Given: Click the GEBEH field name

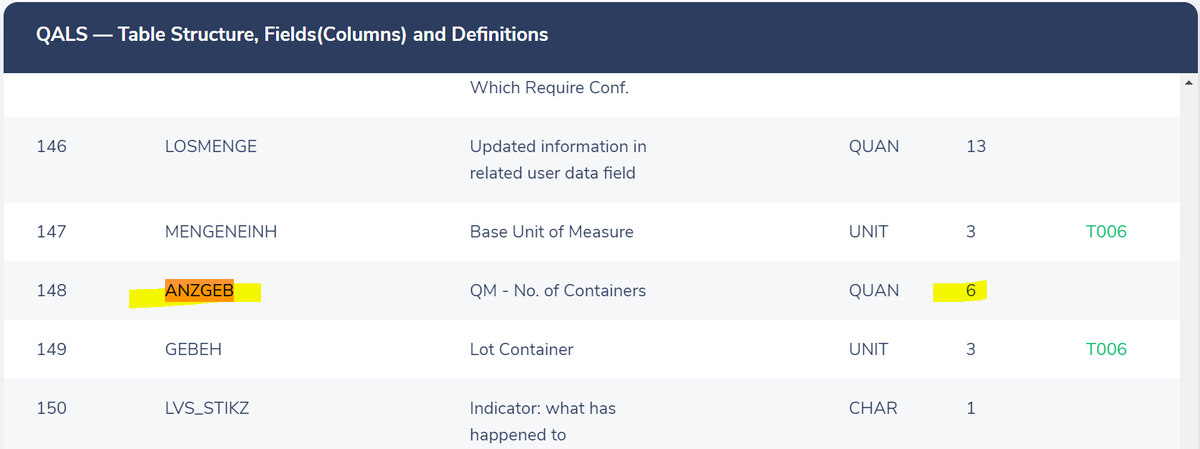Looking at the screenshot, I should click(x=192, y=350).
